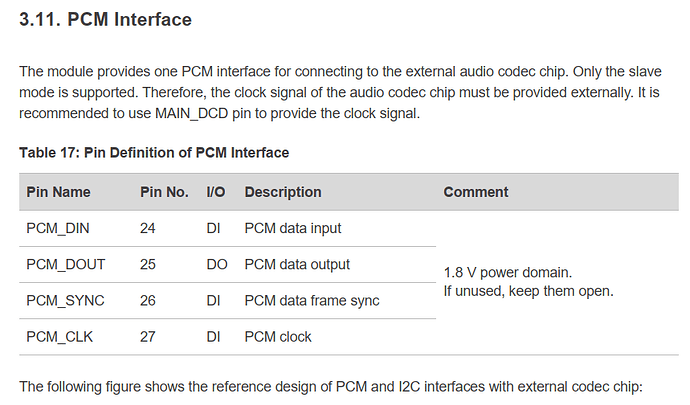Image resolution: width=690 pixels, height=405 pixels.
Task: Click the Table 17 caption text
Action: [x=154, y=153]
